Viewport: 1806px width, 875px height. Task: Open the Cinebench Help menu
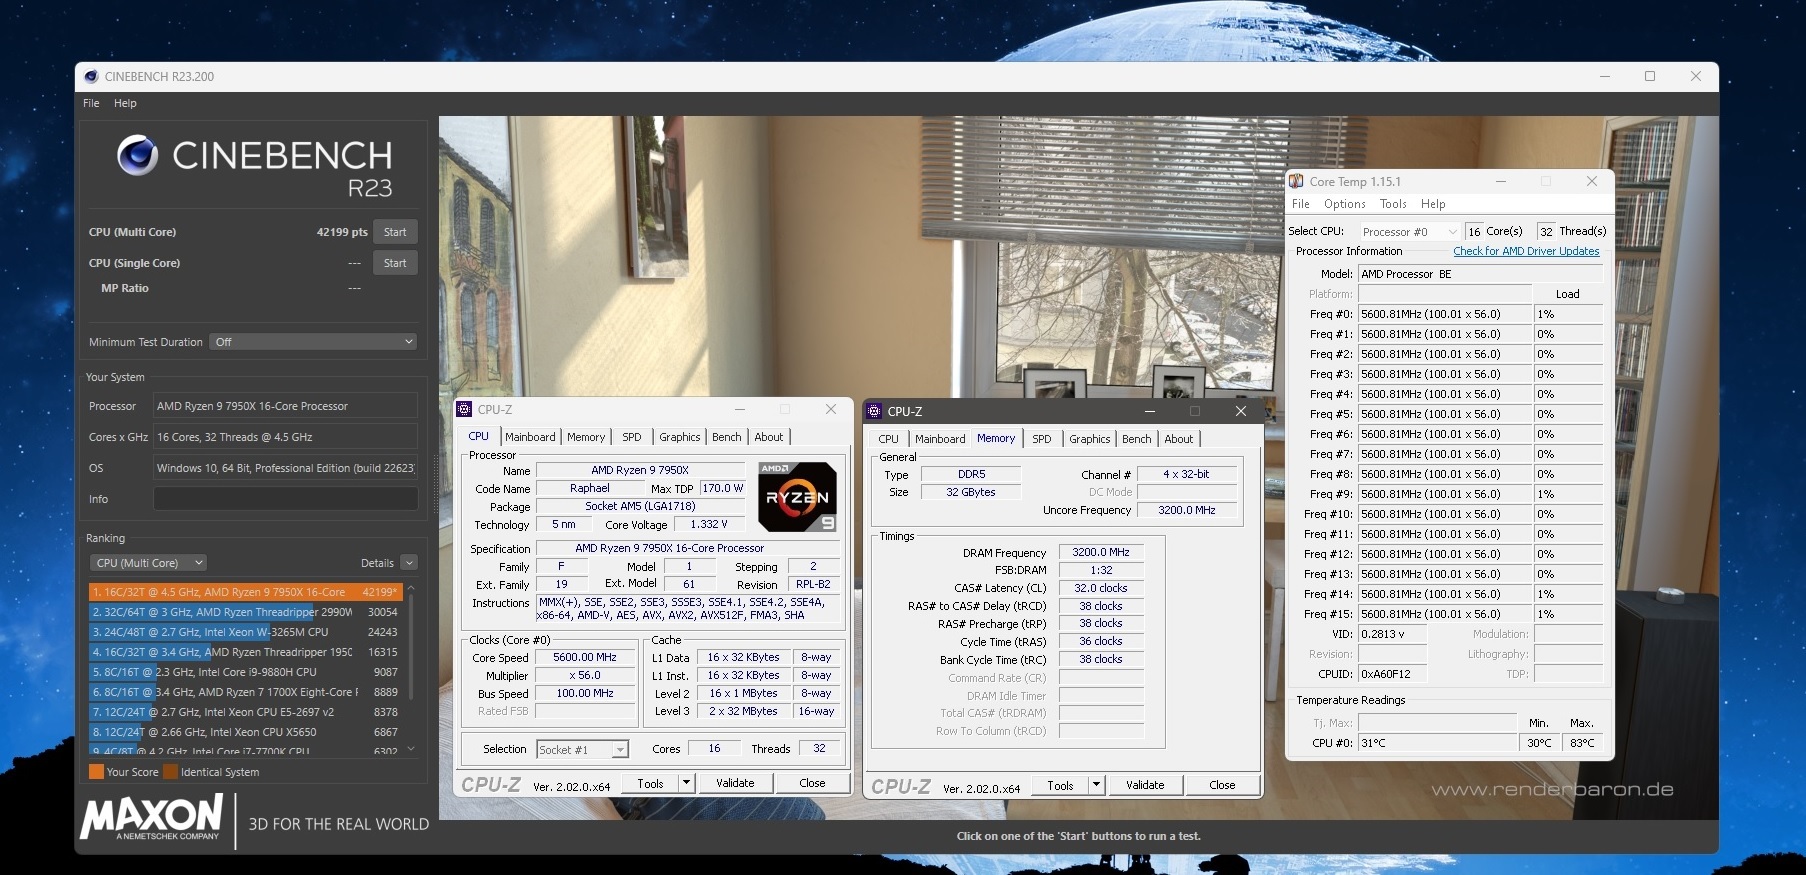pos(125,103)
